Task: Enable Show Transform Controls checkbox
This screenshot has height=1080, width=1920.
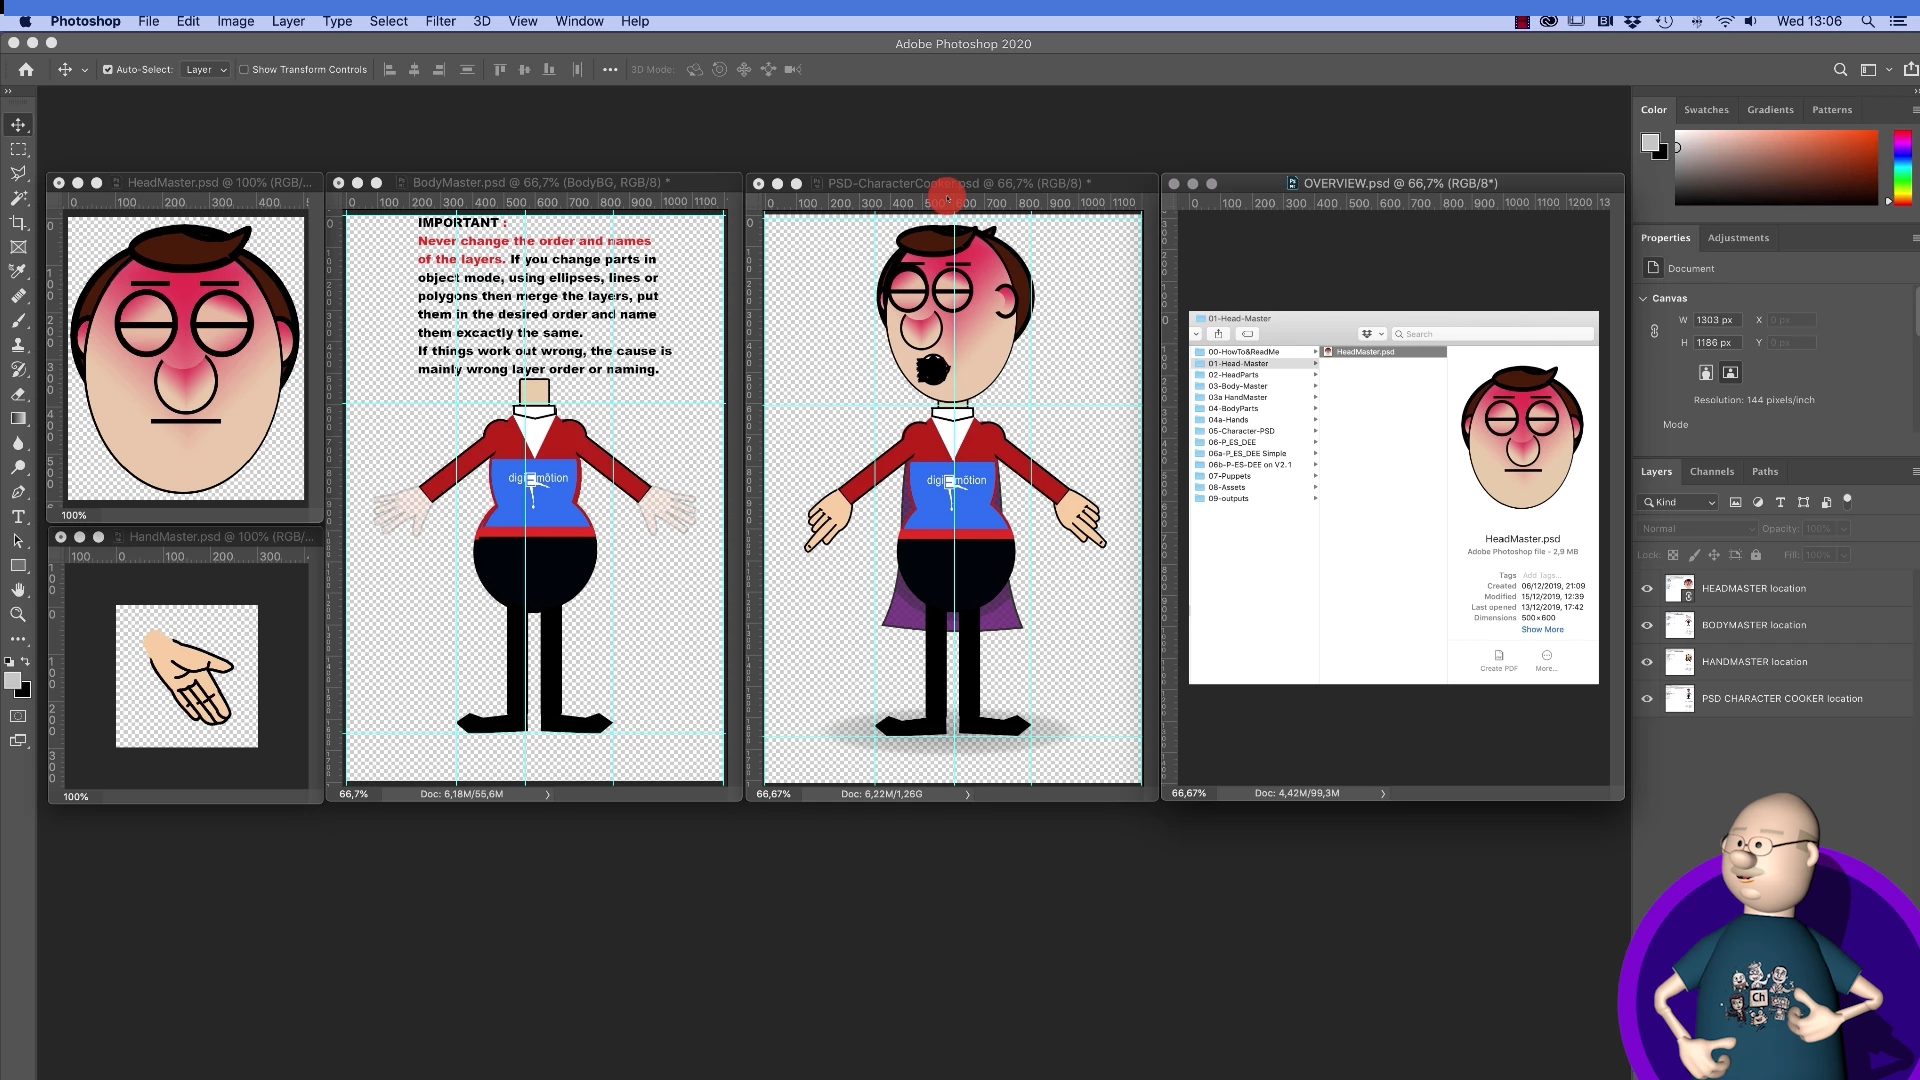Action: point(244,70)
